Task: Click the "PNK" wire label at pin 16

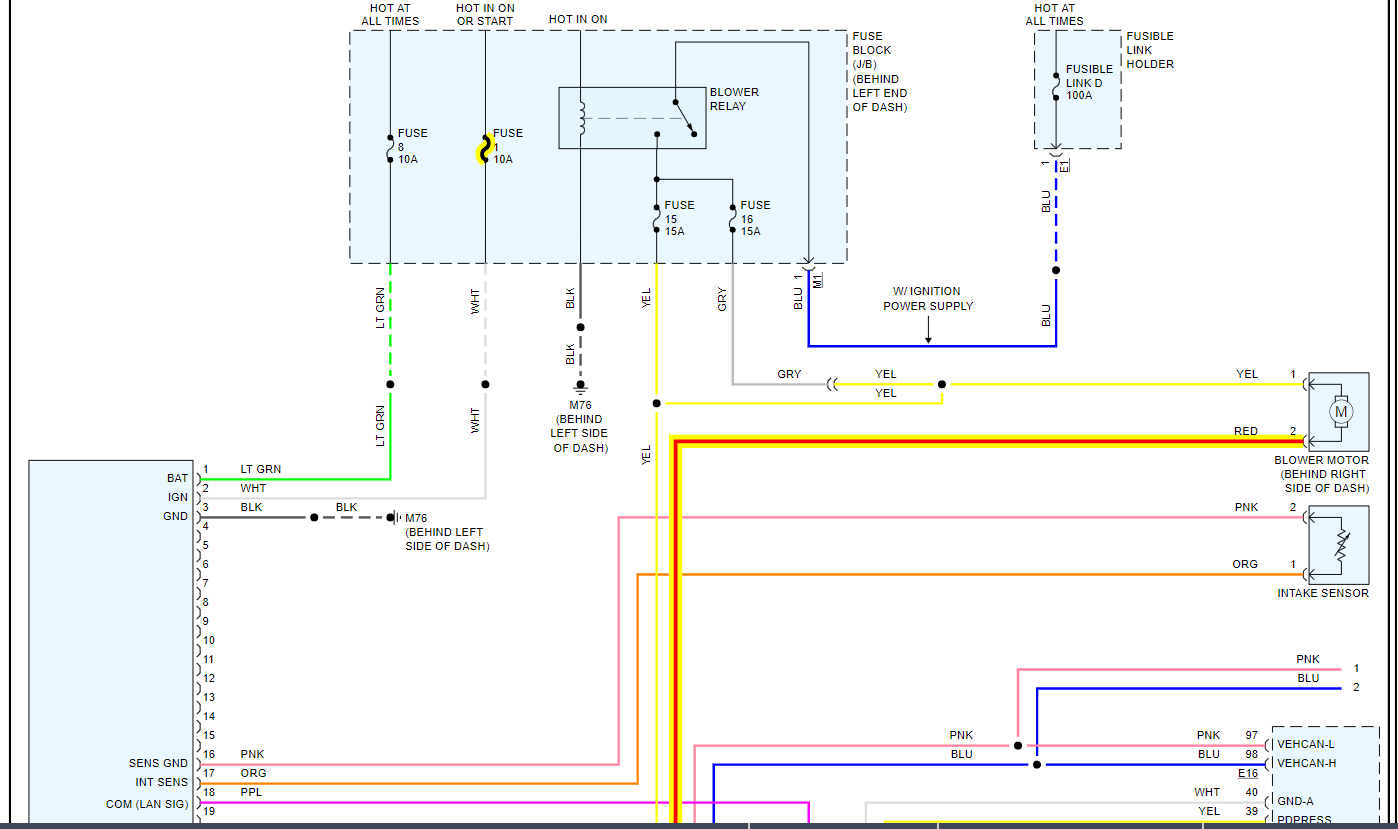Action: coord(253,754)
